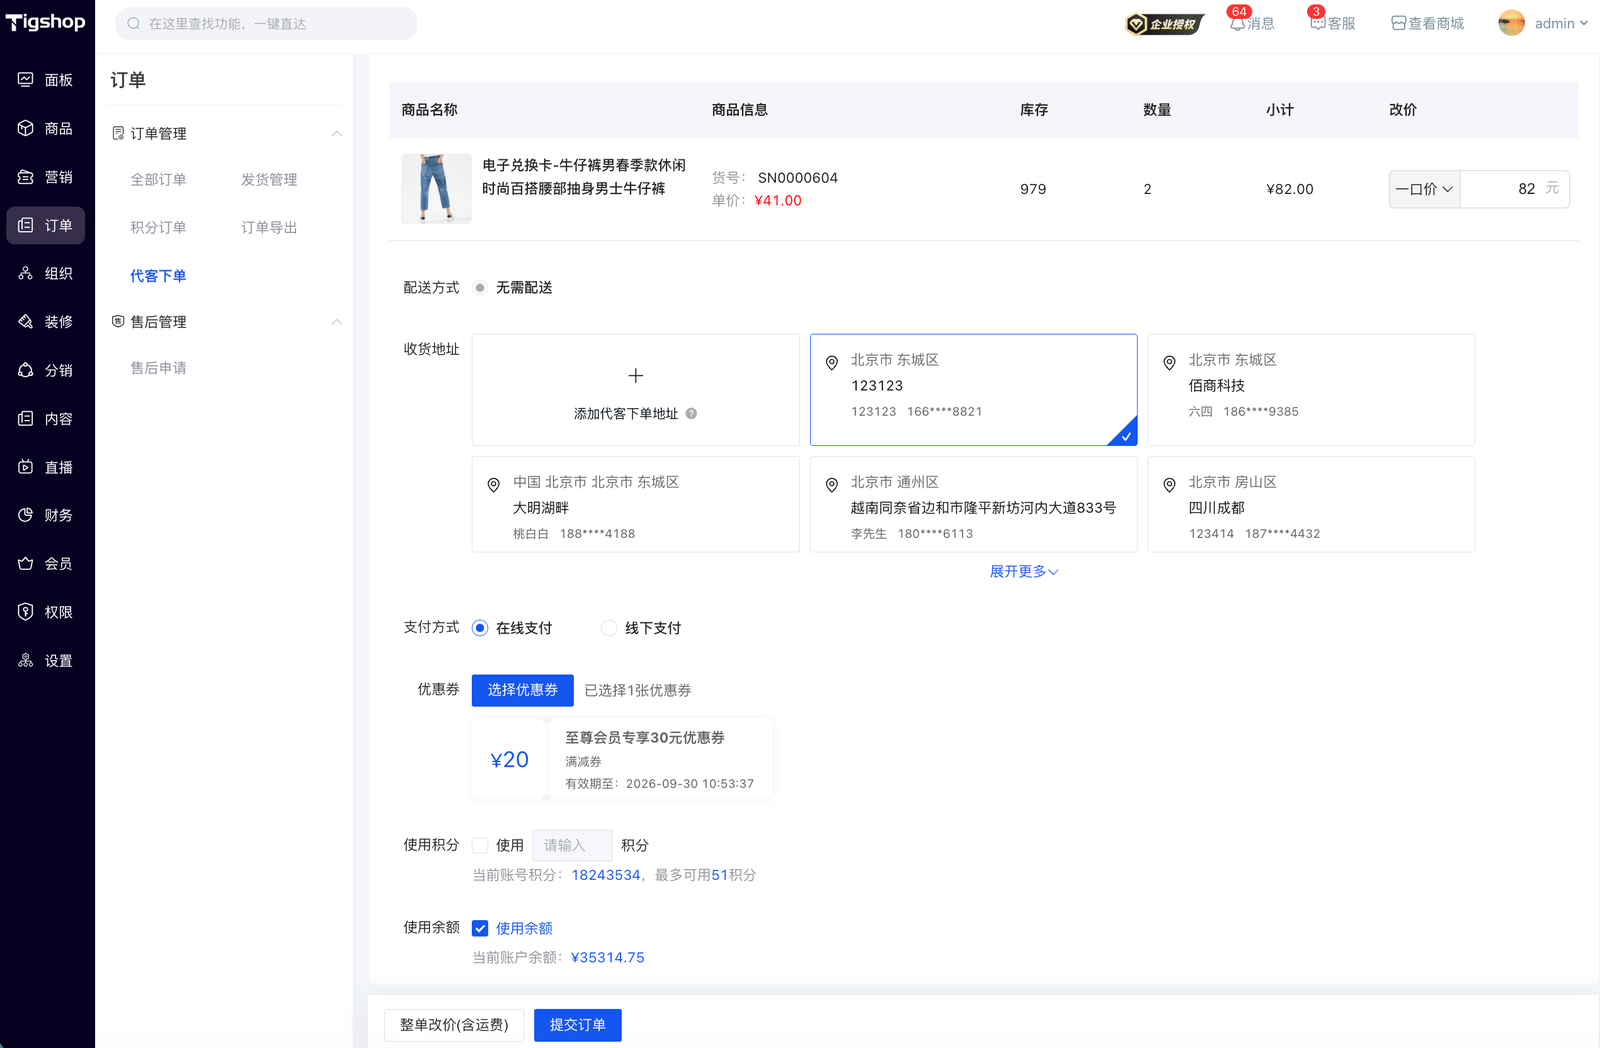Click the help icon beside 添加代客下单地址
This screenshot has width=1600, height=1048.
tap(691, 414)
